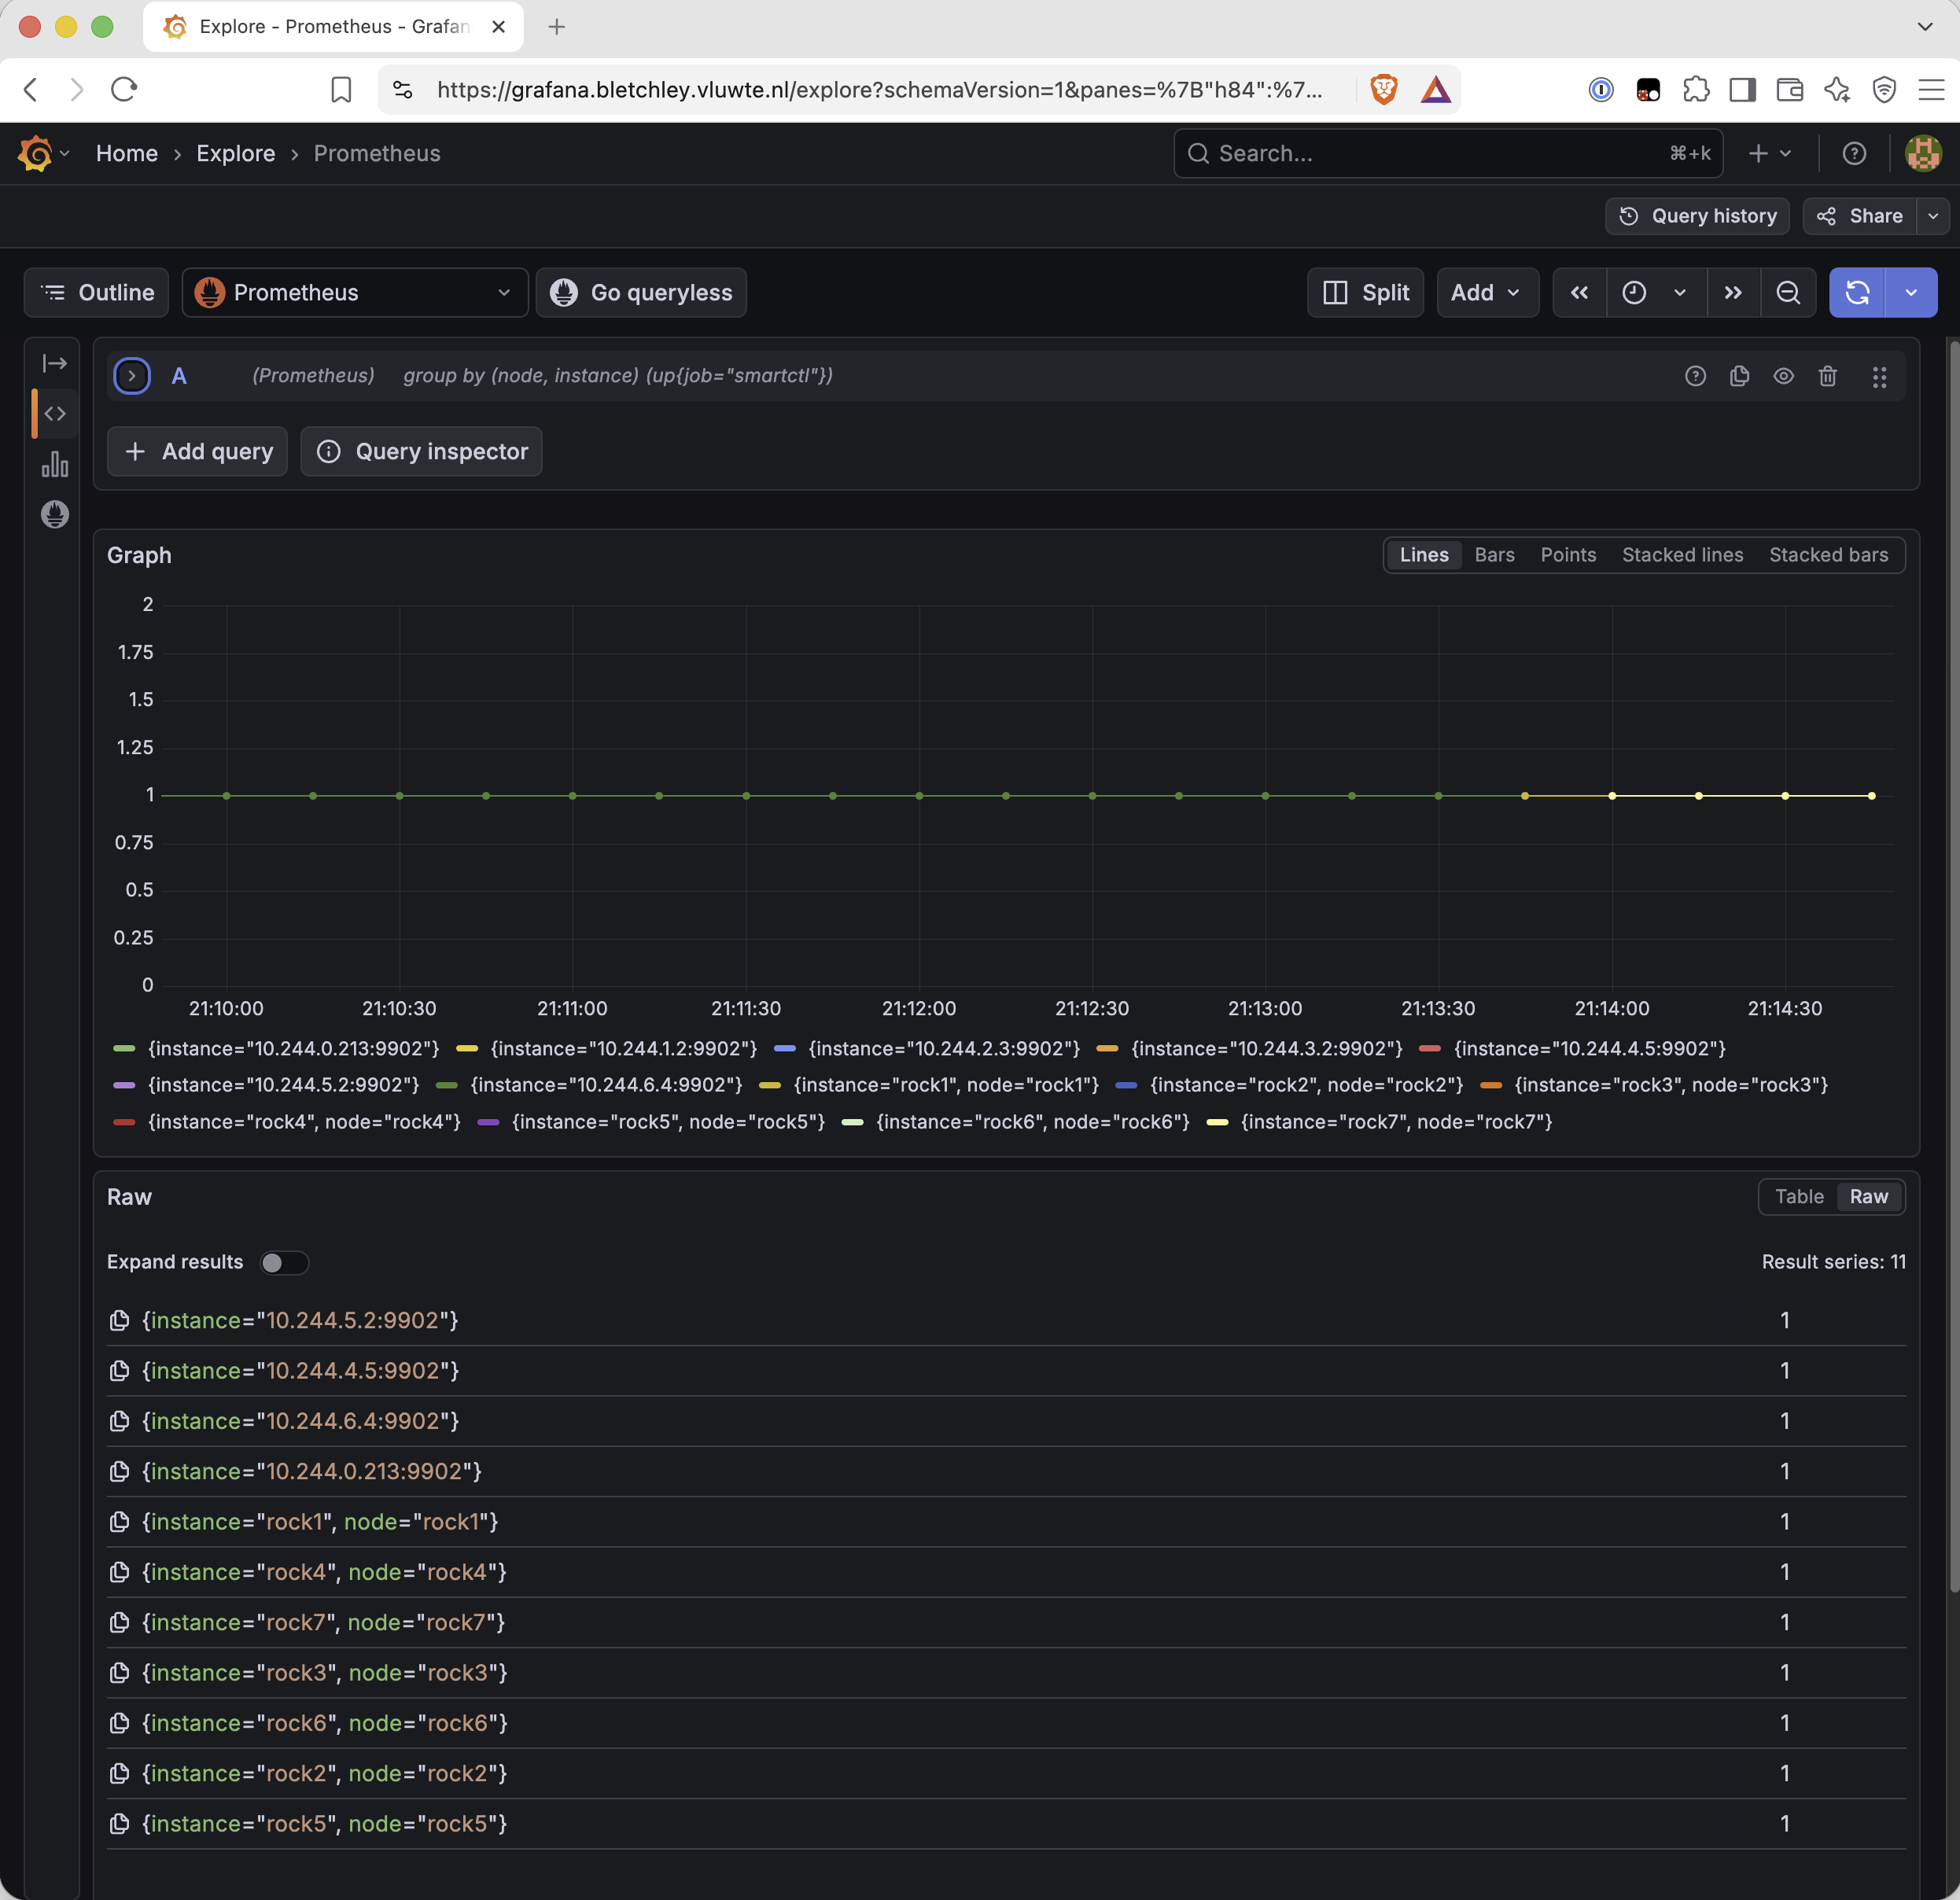Open the queries code icon in sidebar
1960x1900 pixels.
55,413
